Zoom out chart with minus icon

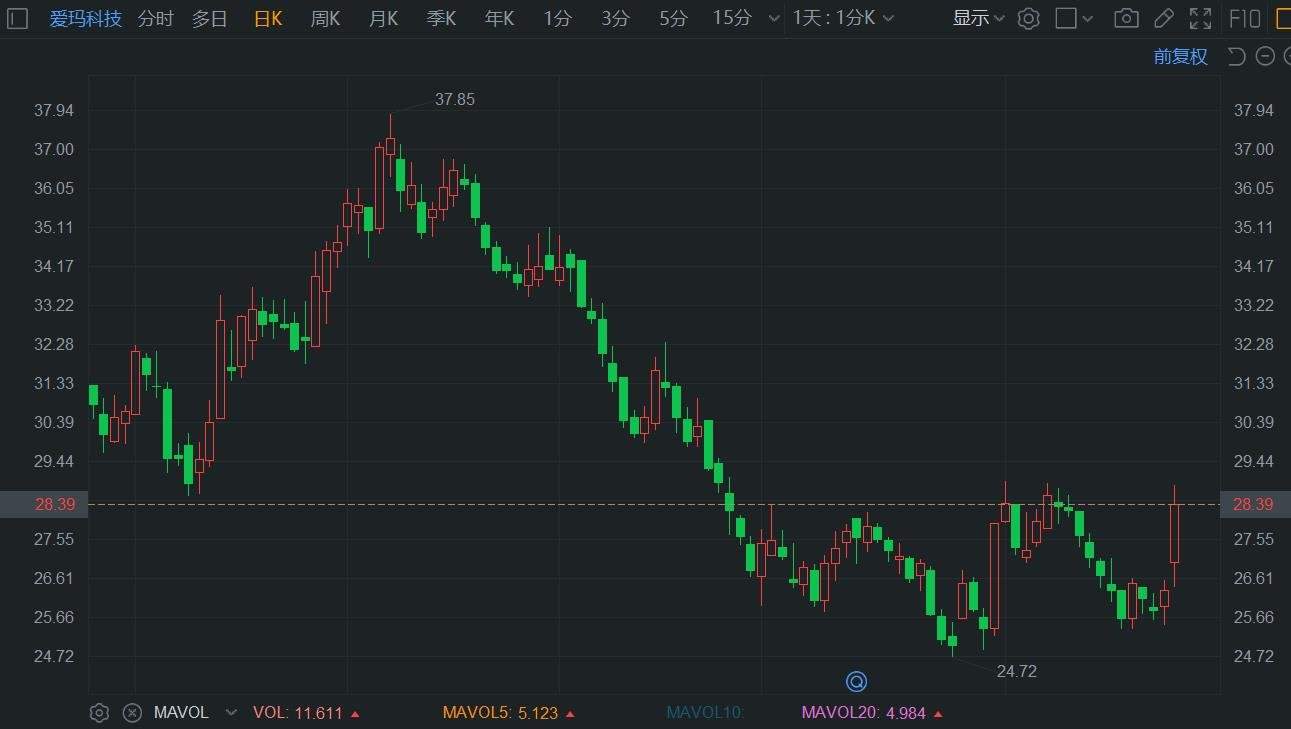pos(1265,56)
